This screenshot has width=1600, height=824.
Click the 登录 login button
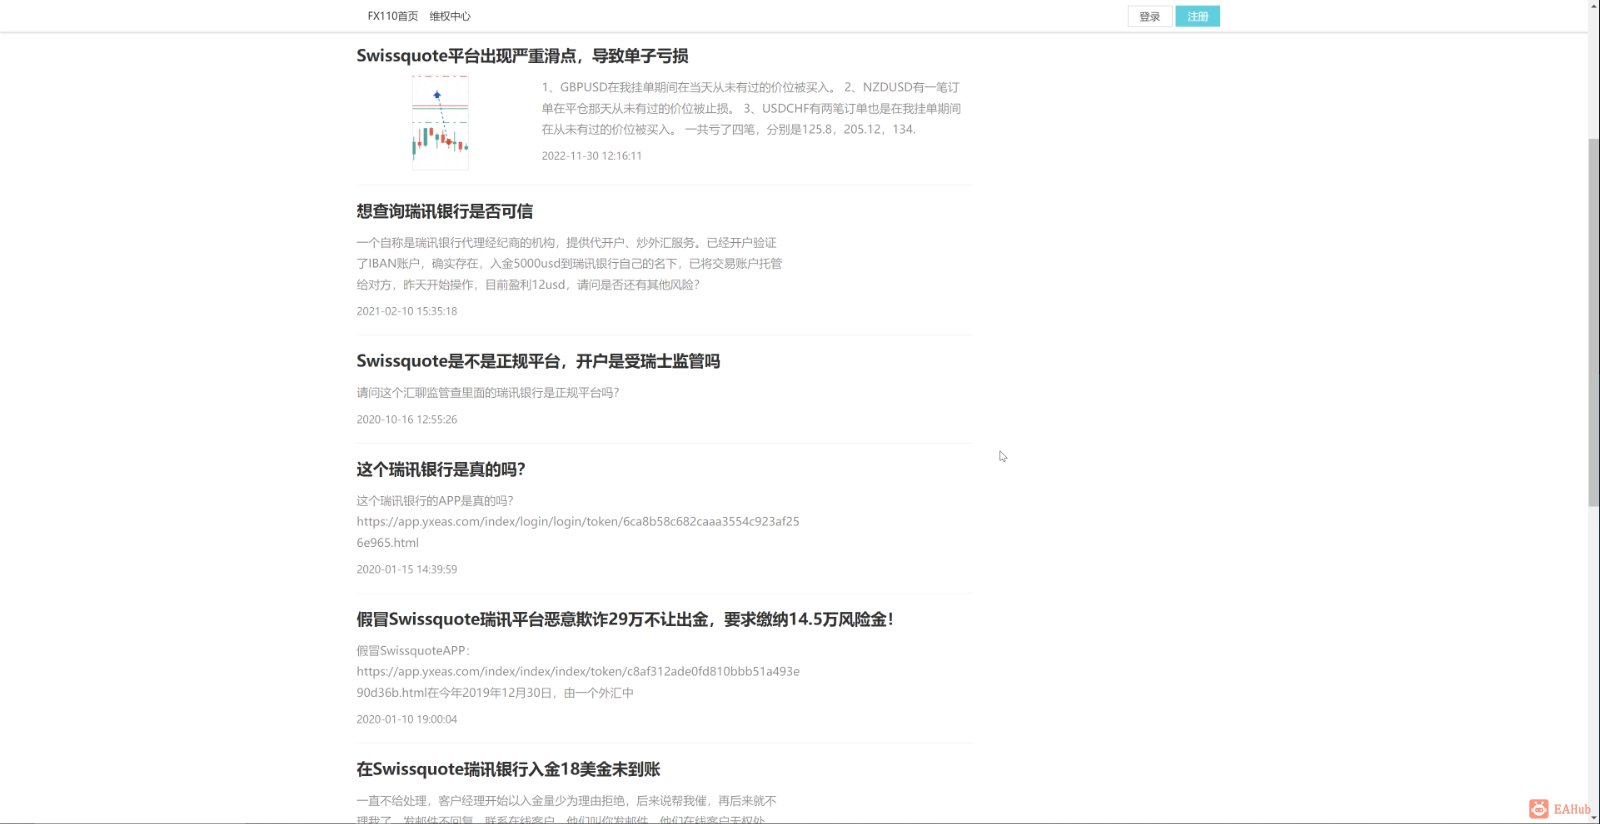point(1150,16)
